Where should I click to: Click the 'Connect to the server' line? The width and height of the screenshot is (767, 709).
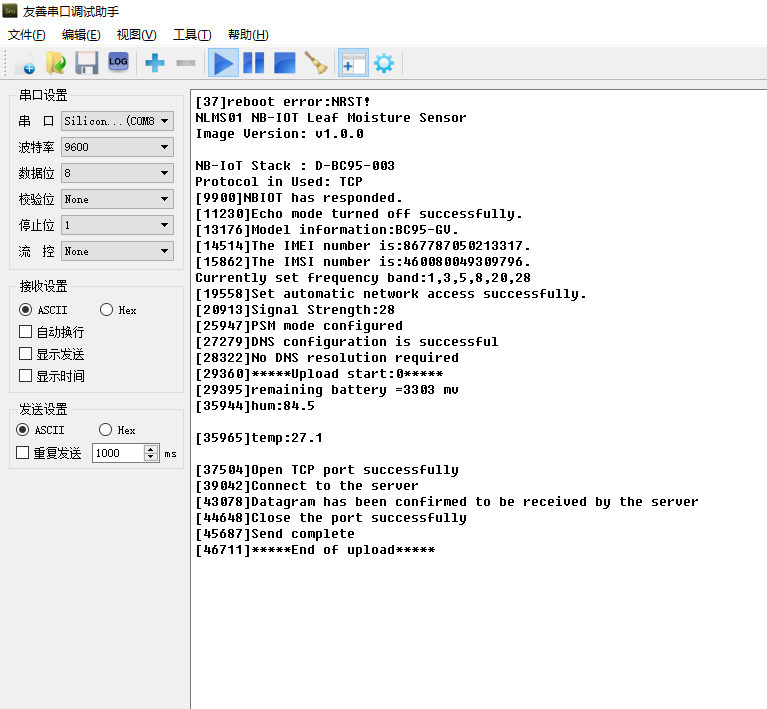pyautogui.click(x=307, y=485)
